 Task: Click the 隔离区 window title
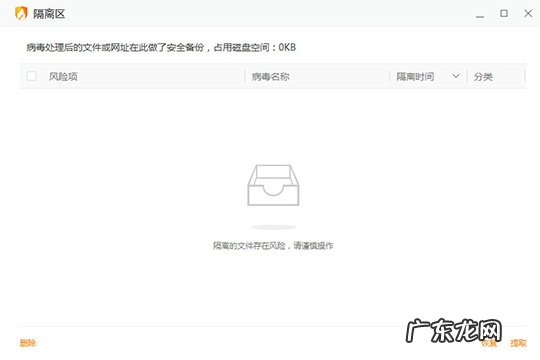49,14
